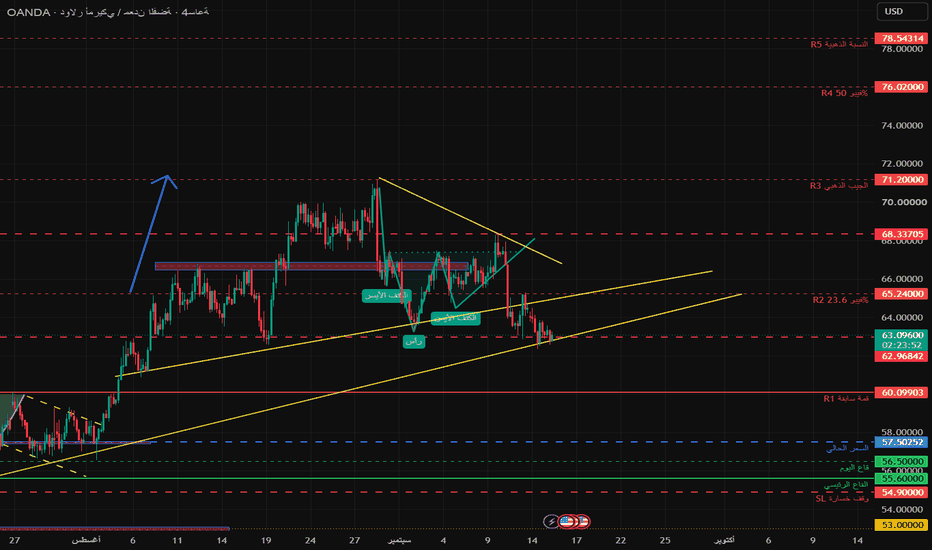
Task: Click 70.00000 on the price axis
Action: (x=902, y=202)
